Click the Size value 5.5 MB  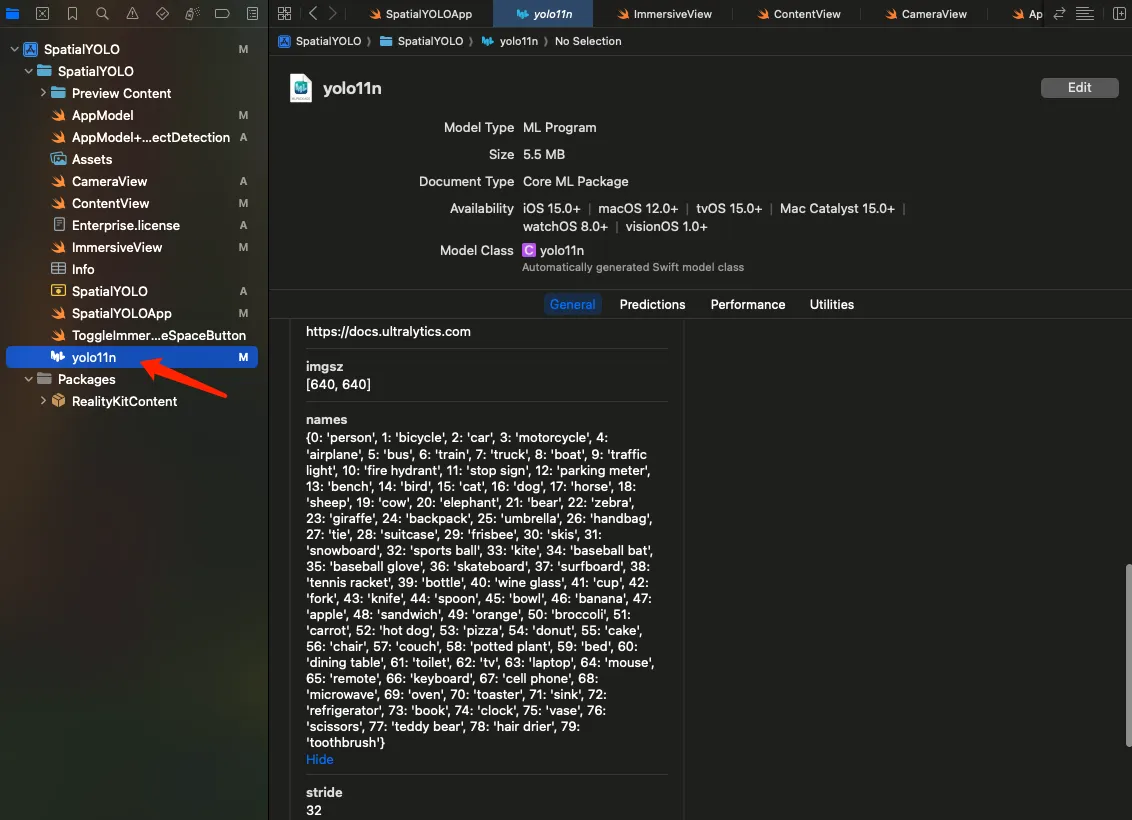(x=544, y=154)
